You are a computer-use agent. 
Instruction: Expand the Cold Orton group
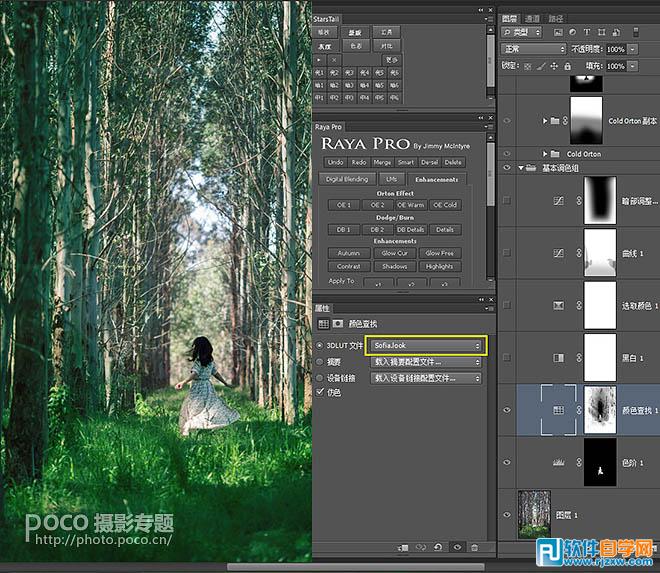click(545, 154)
